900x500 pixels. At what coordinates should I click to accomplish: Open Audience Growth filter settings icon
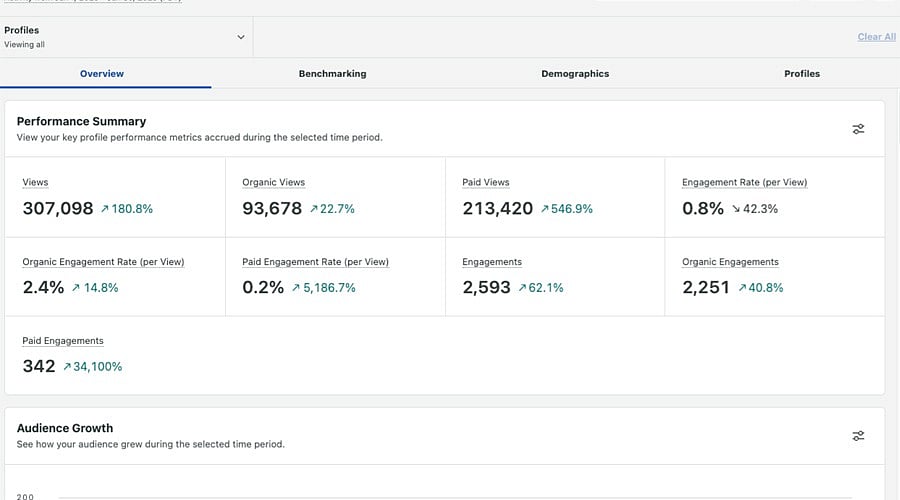[x=858, y=436]
